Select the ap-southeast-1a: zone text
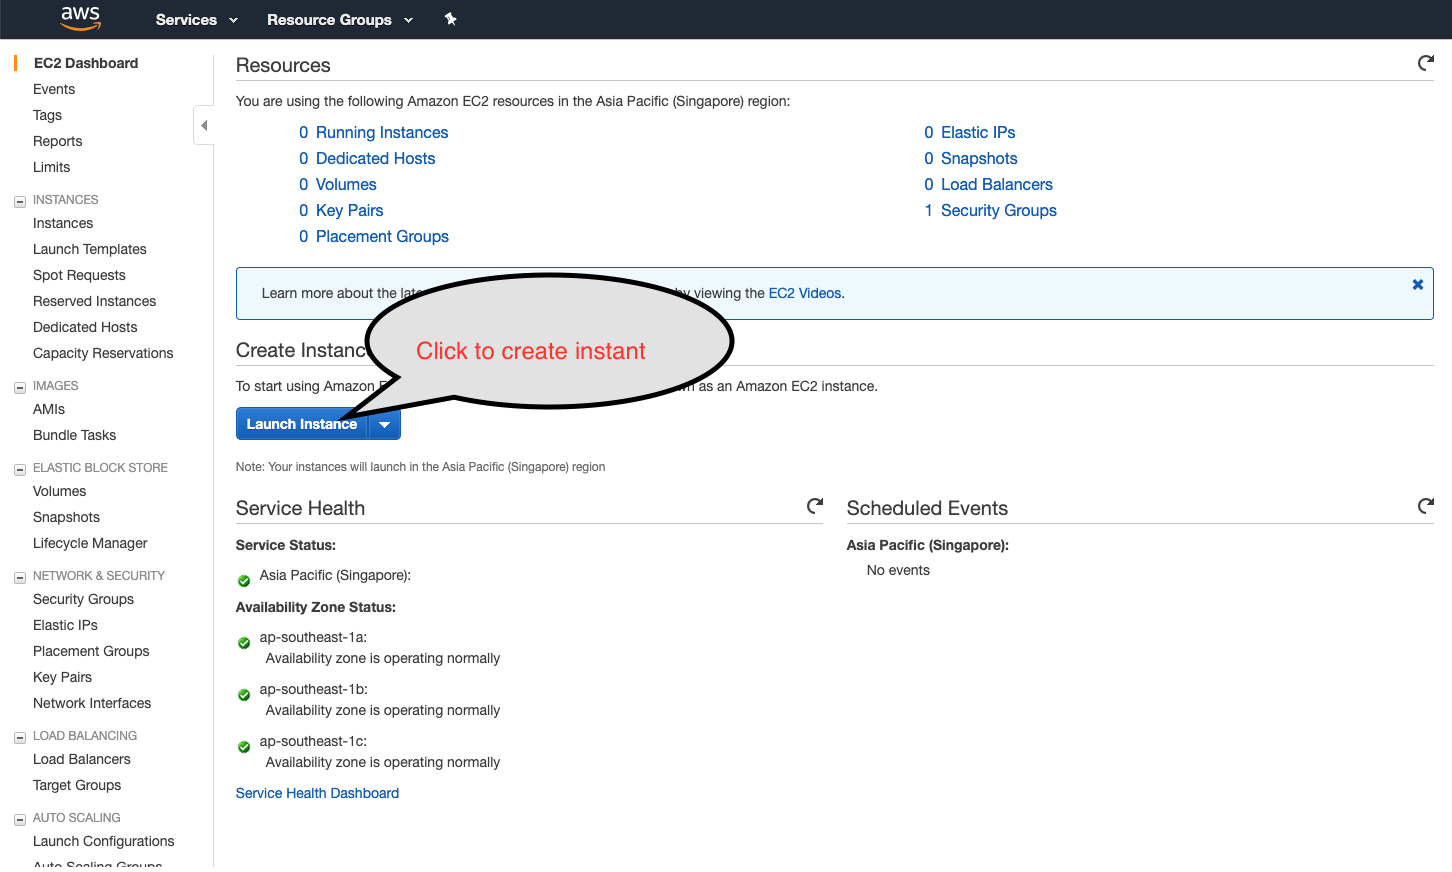Viewport: 1452px width, 872px height. tap(313, 637)
